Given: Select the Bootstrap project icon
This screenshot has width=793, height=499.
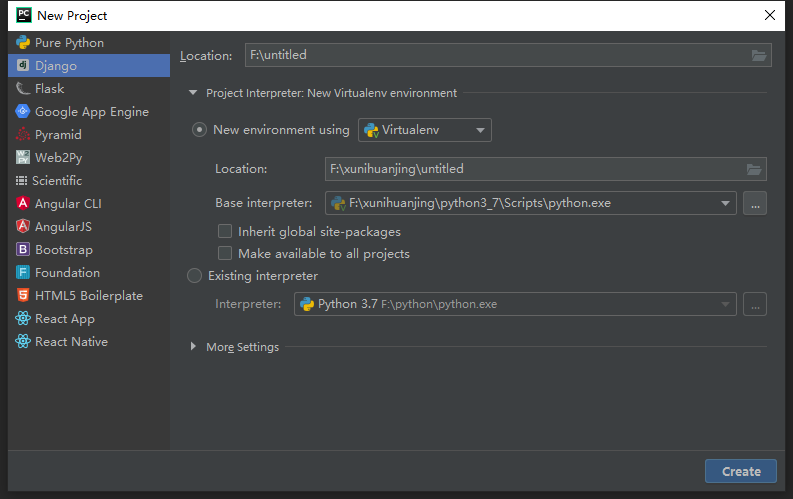Looking at the screenshot, I should tap(23, 249).
